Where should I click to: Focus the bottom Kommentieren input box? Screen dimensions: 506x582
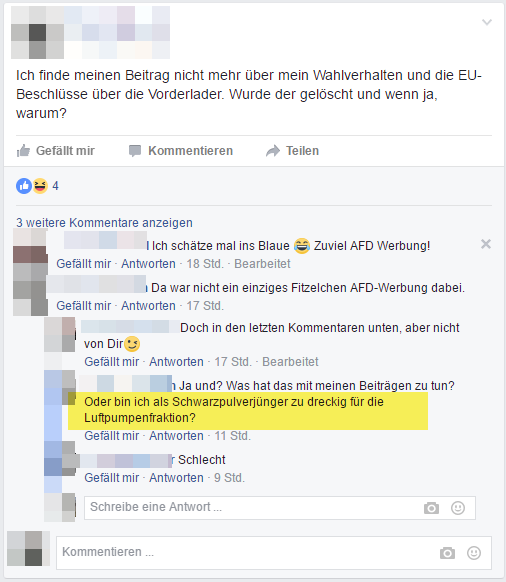point(274,553)
